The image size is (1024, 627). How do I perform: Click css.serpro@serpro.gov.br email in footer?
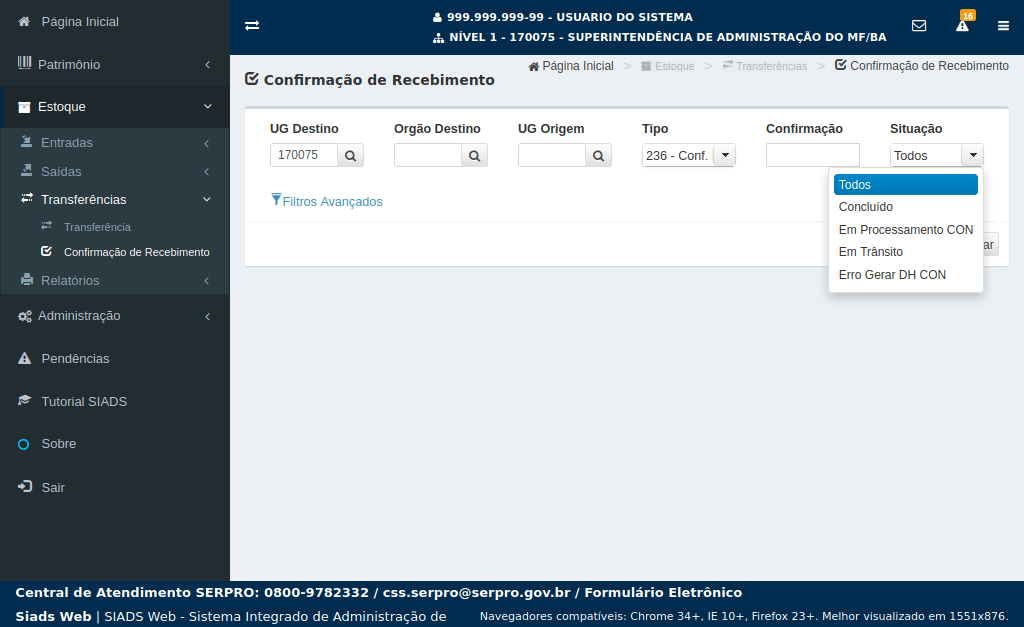coord(477,592)
